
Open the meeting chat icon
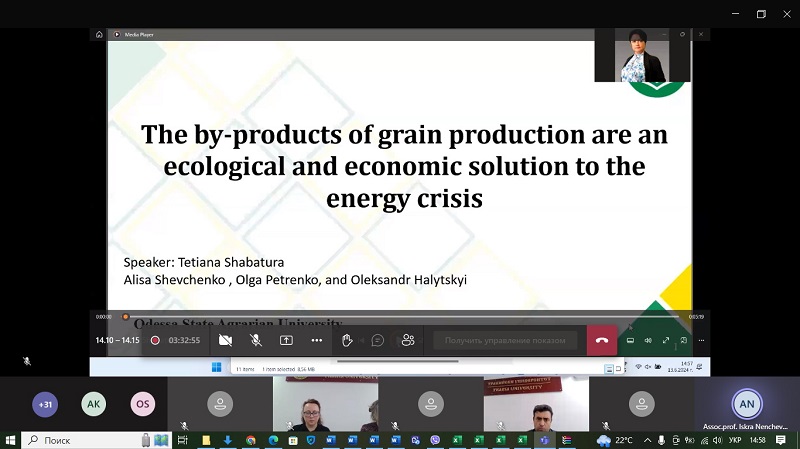(377, 340)
